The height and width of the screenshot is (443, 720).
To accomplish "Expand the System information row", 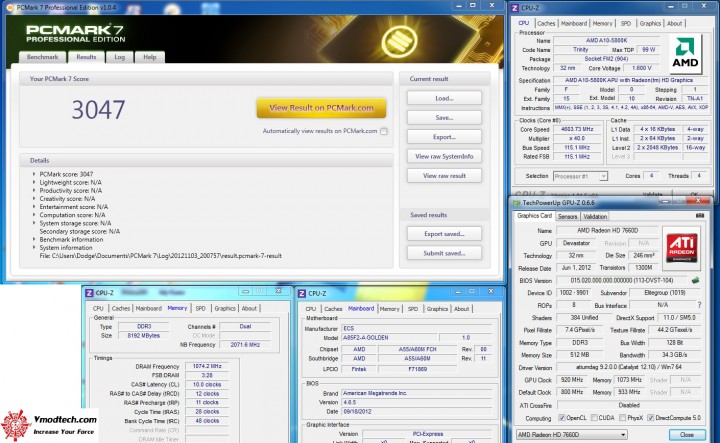I will click(x=34, y=247).
